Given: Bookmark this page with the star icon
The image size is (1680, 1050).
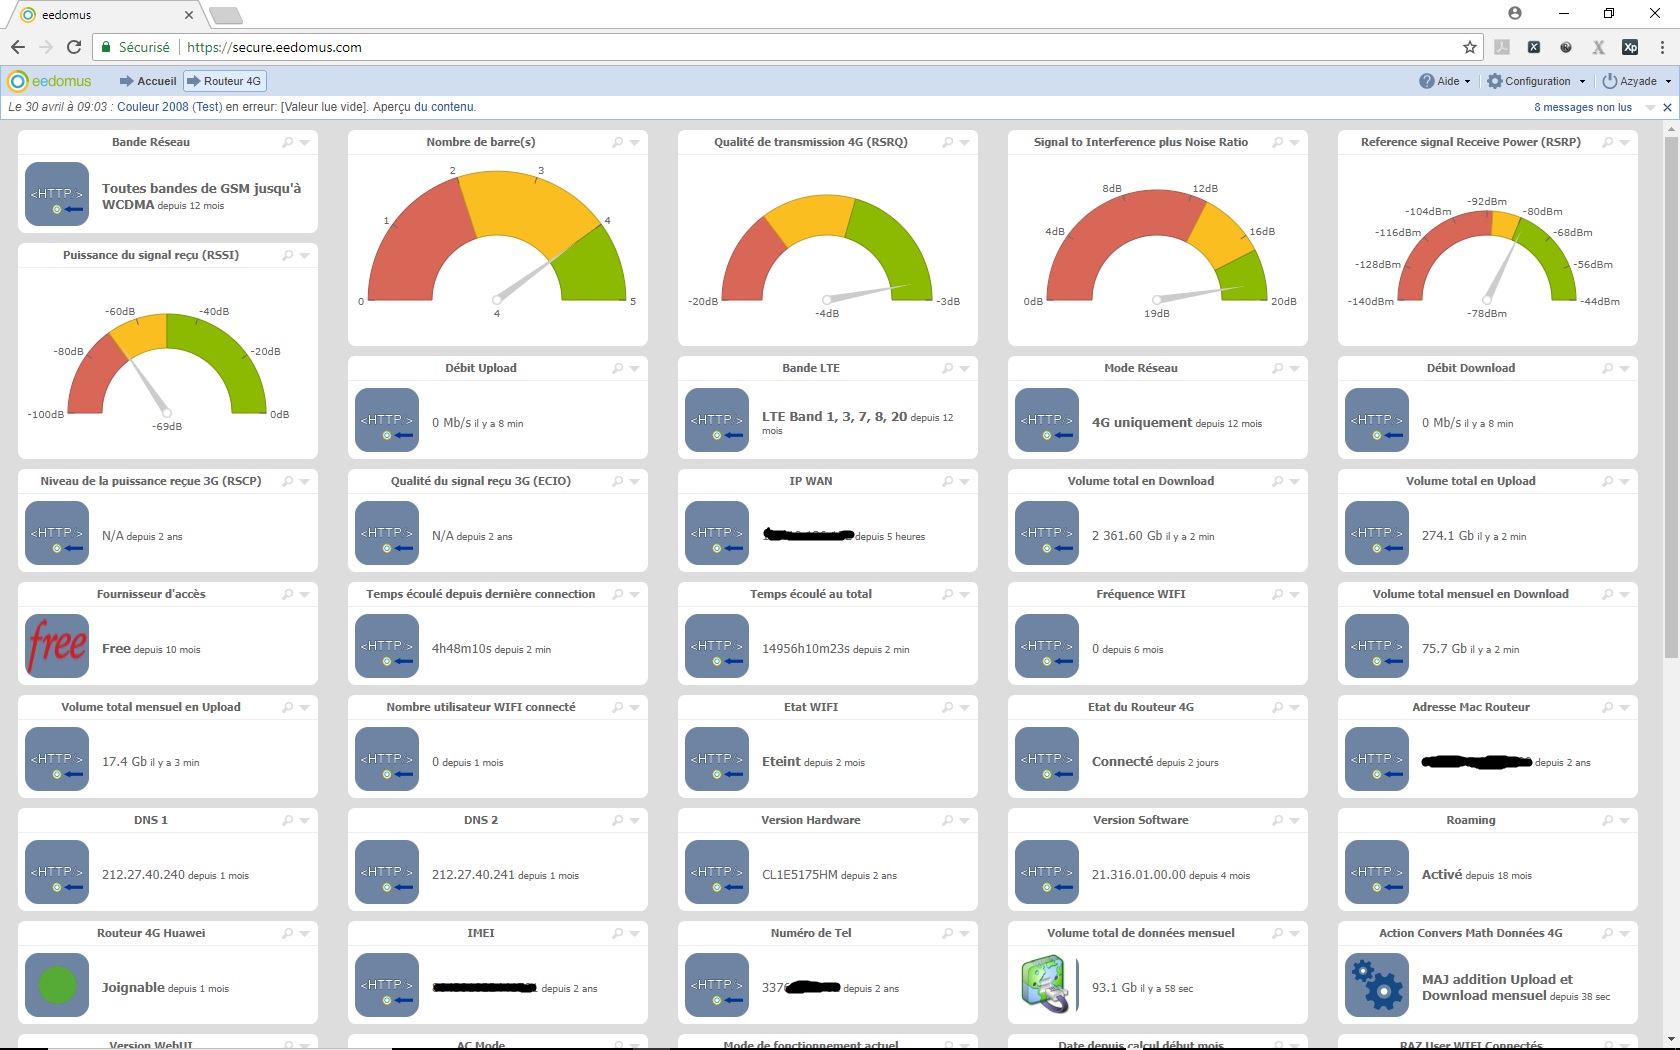Looking at the screenshot, I should click(x=1469, y=47).
